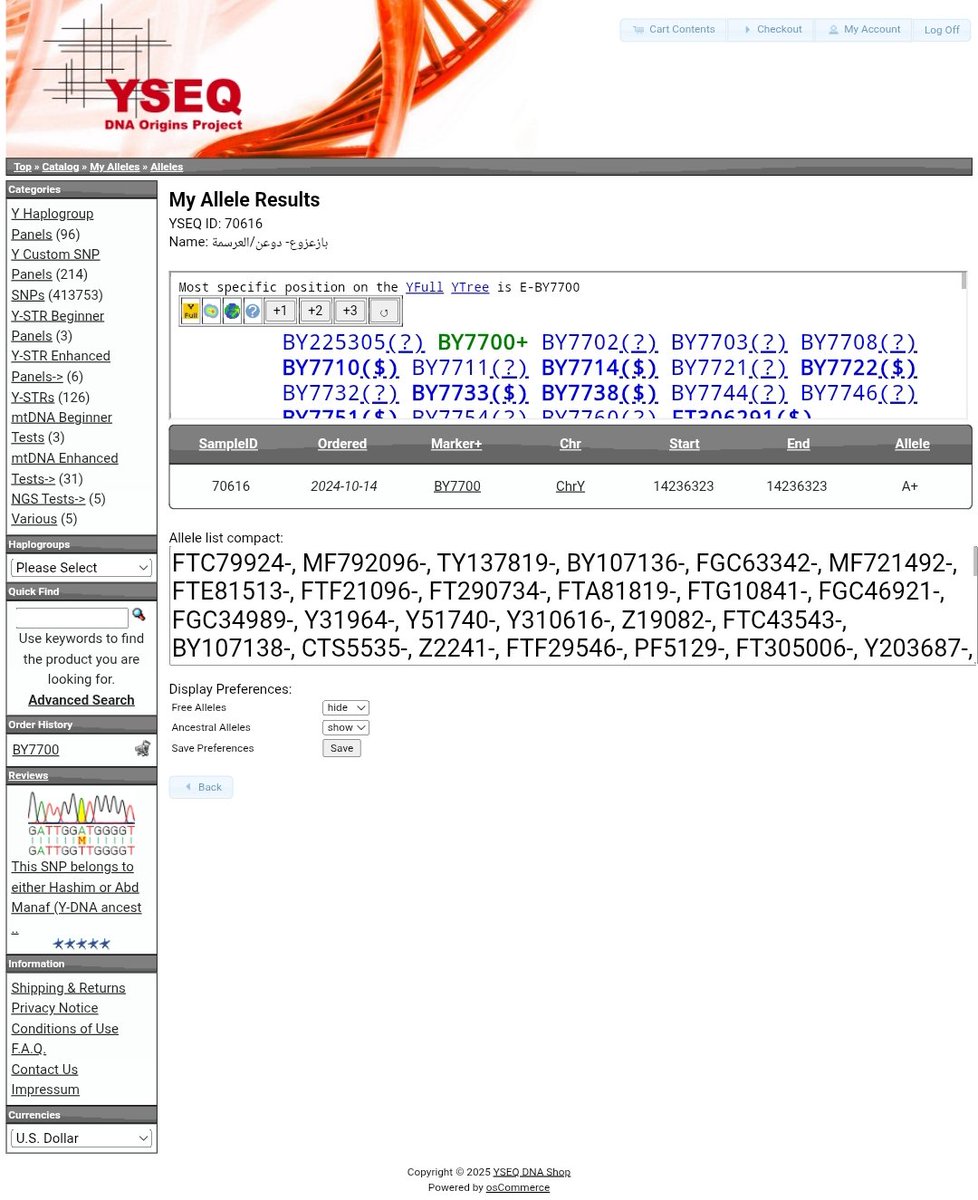Screen dimensions: 978x1200
Task: Open the U.S. Dollar currency dropdown
Action: click(x=81, y=1138)
